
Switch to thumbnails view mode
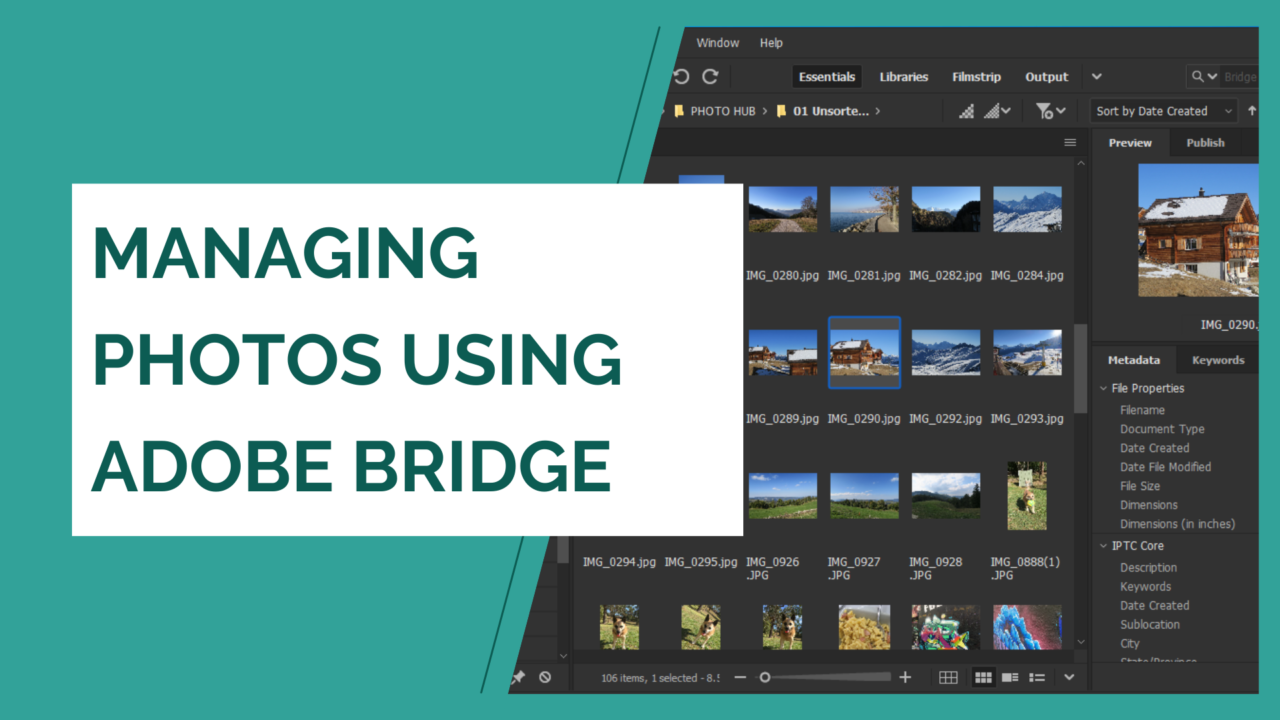(x=983, y=677)
